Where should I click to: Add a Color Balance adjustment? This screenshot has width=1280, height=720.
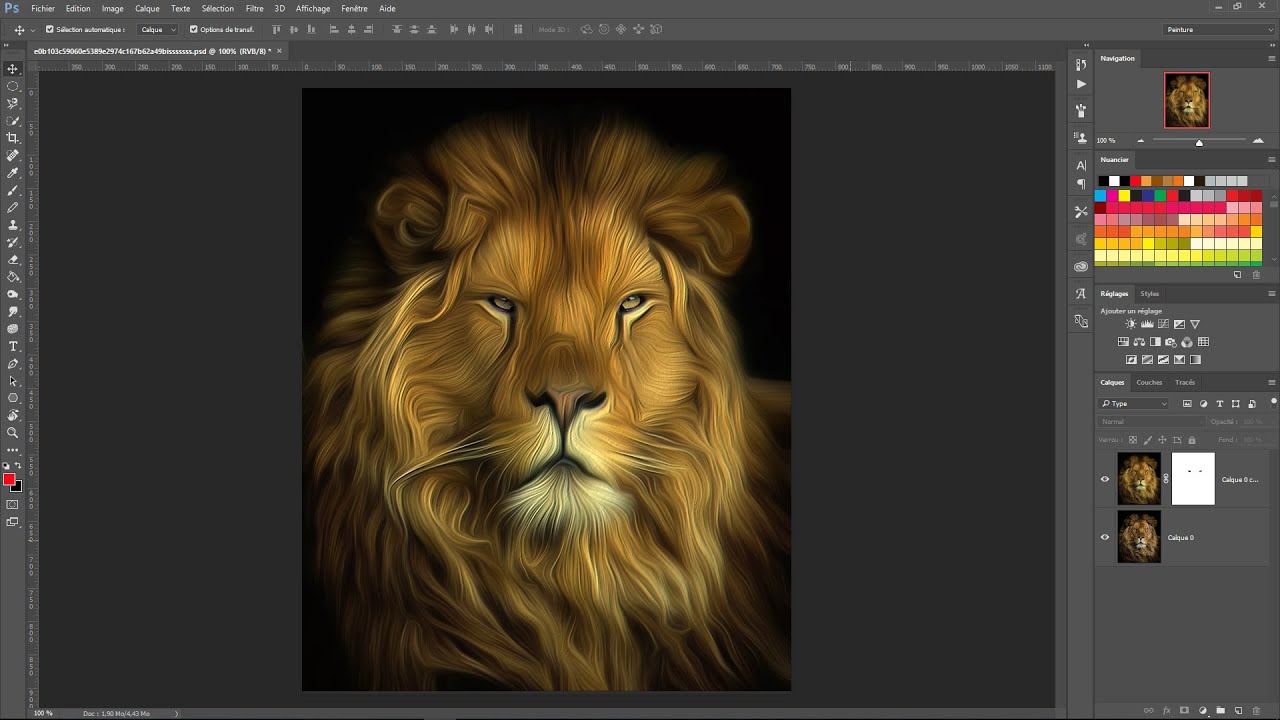coord(1139,342)
